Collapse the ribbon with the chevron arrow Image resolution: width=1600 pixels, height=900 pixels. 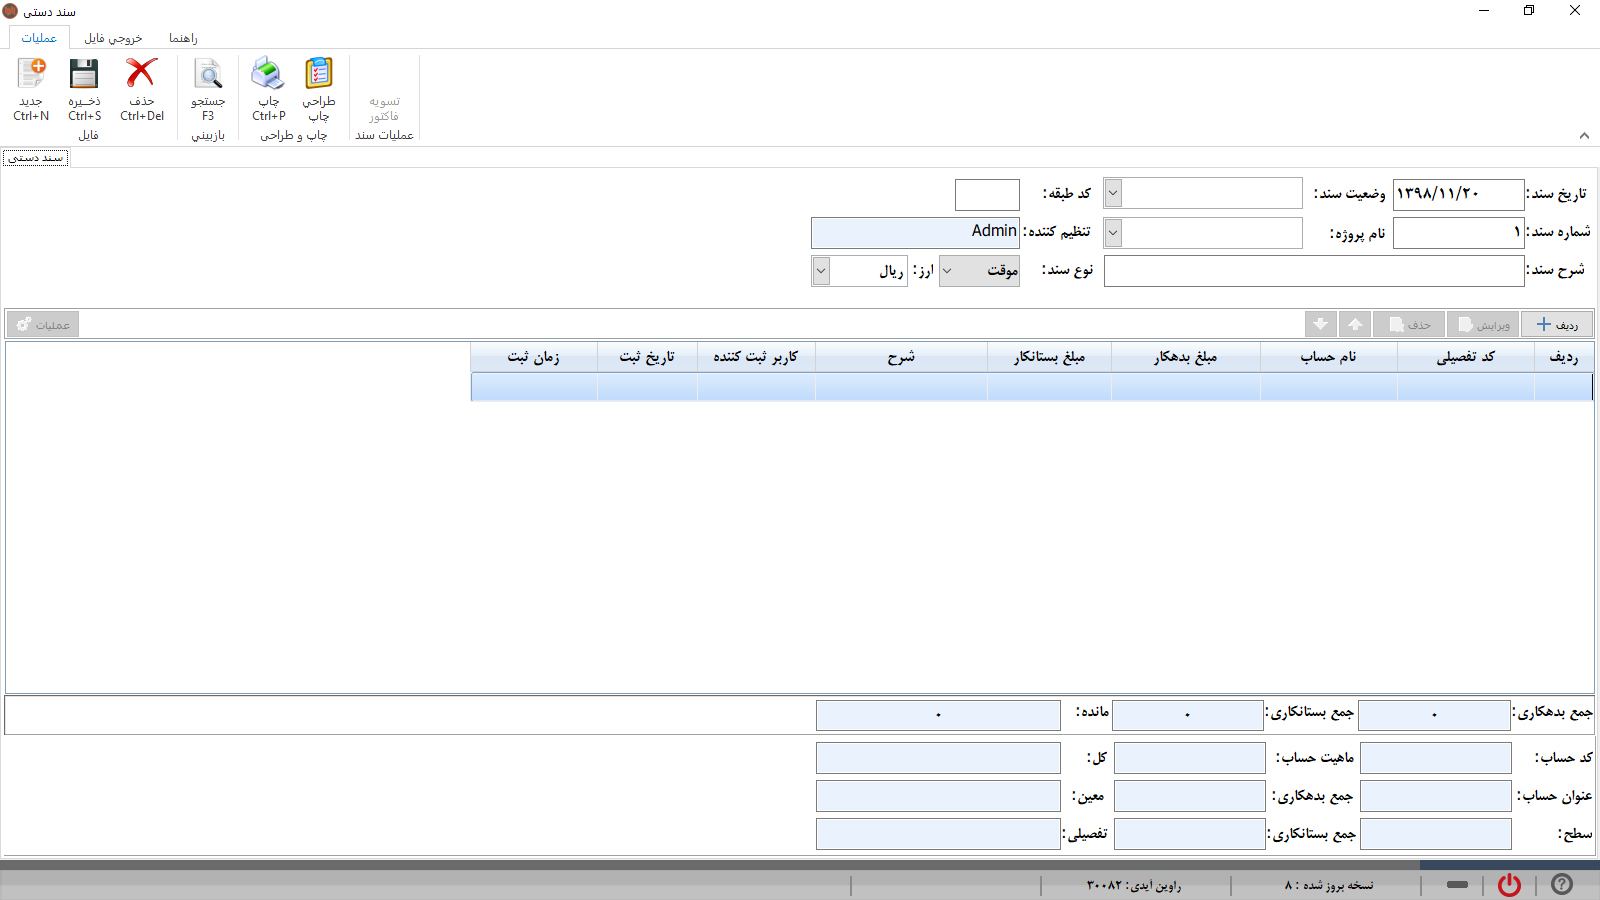coord(1584,135)
